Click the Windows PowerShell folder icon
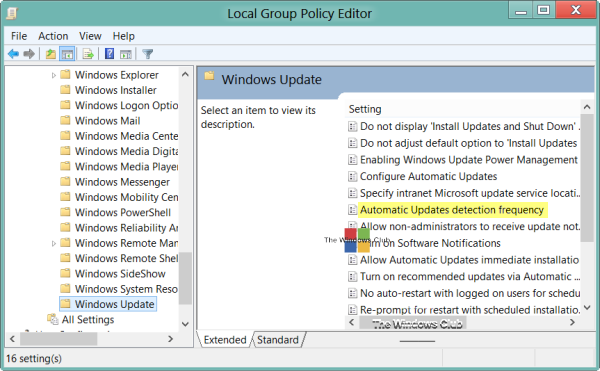 point(65,212)
